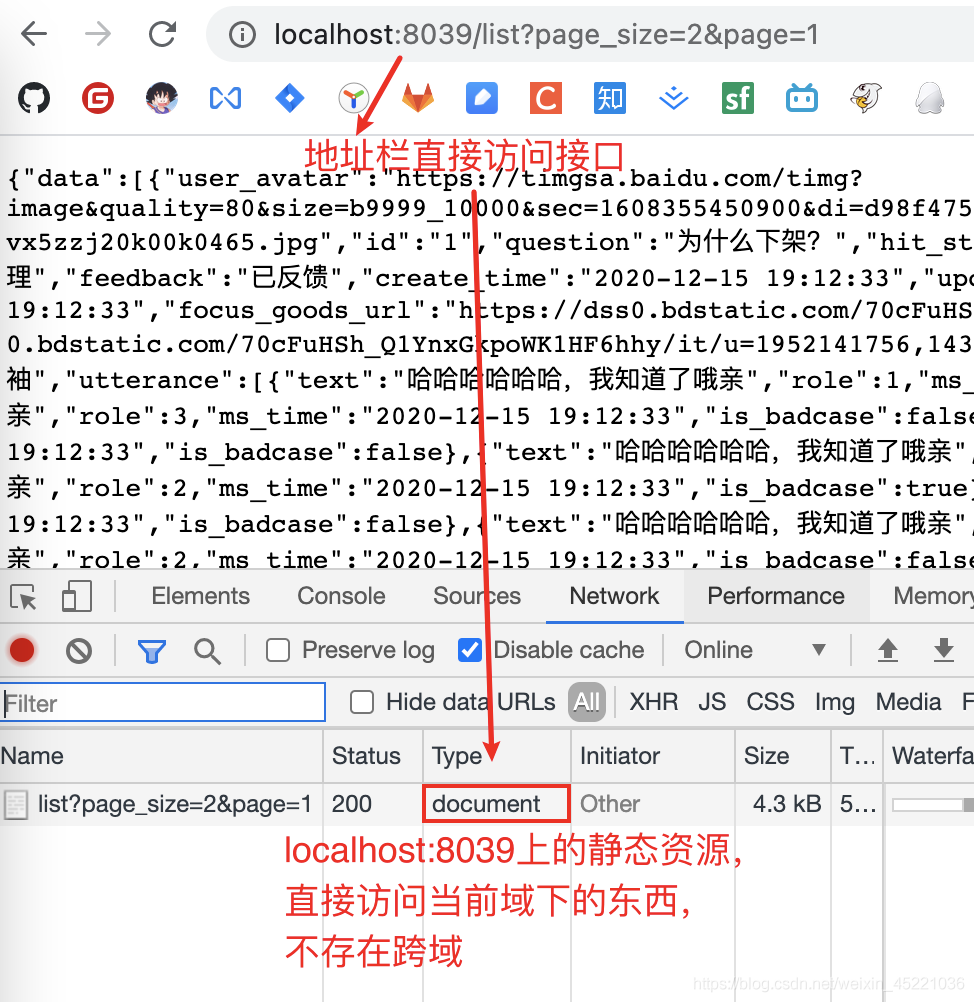This screenshot has width=974, height=1002.
Task: Toggle the device toolbar icon
Action: click(77, 596)
